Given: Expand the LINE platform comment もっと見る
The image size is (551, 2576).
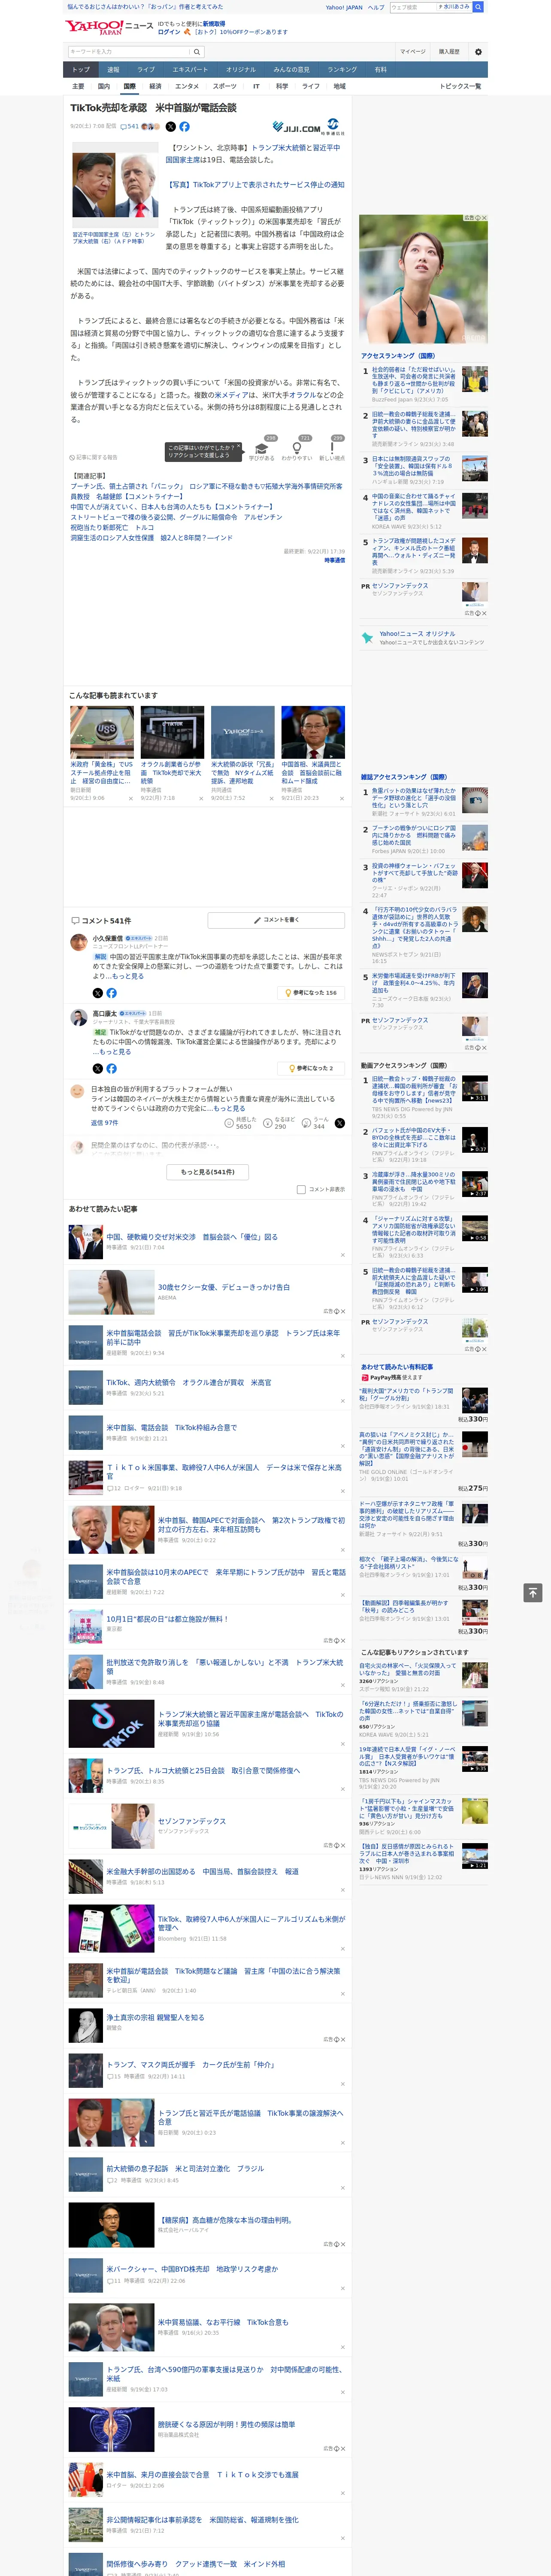Looking at the screenshot, I should pos(230,1108).
